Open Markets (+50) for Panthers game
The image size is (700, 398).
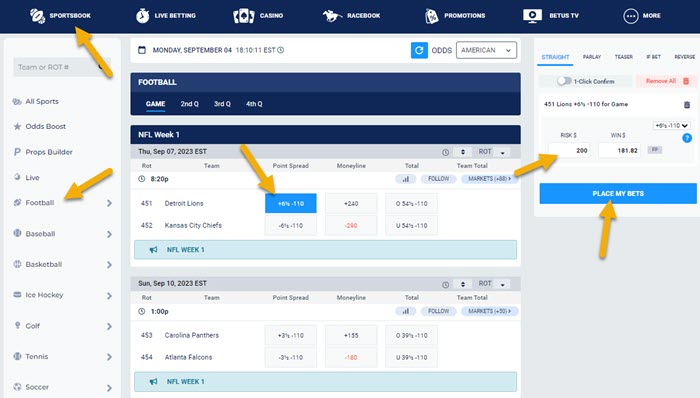pos(489,311)
